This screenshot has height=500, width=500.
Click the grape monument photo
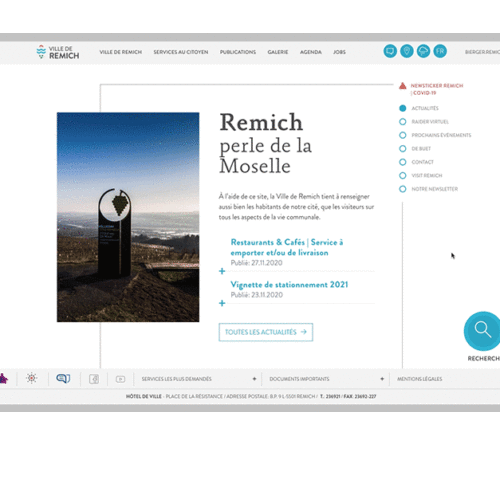coord(128,217)
